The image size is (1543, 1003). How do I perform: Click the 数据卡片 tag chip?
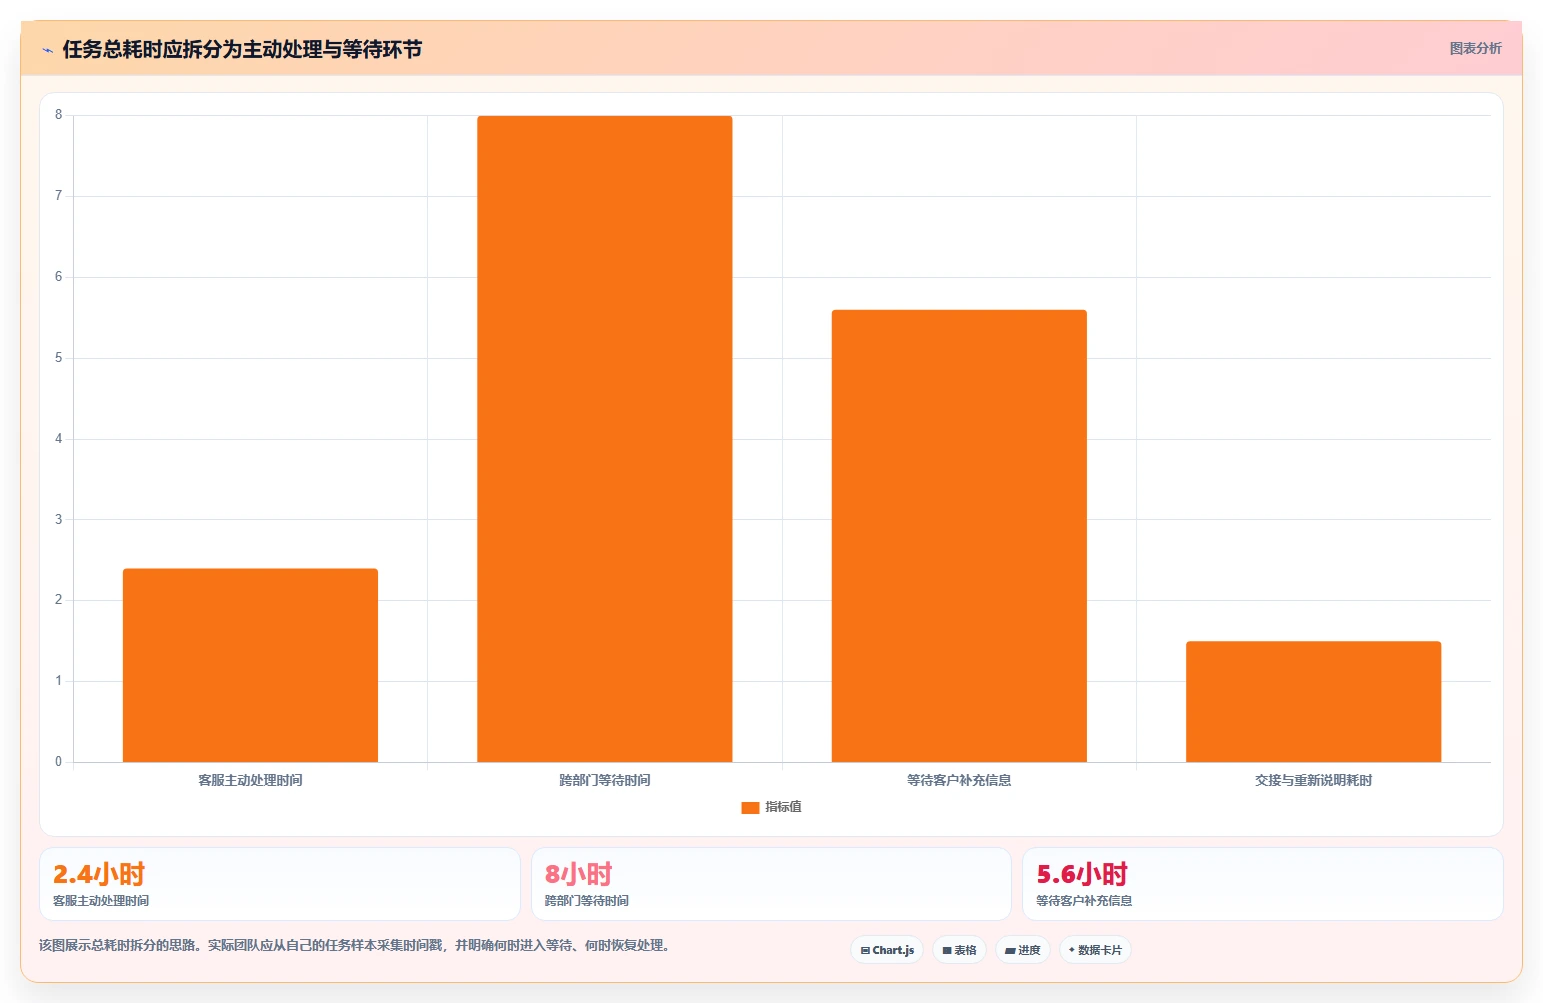[1095, 950]
